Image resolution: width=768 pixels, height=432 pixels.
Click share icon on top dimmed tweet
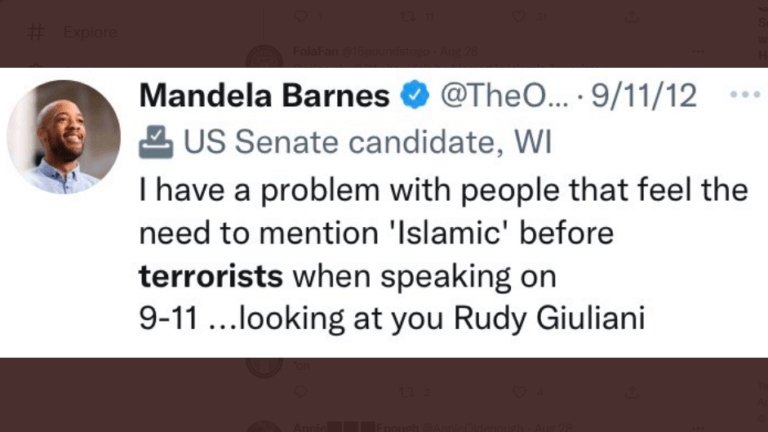(x=632, y=17)
